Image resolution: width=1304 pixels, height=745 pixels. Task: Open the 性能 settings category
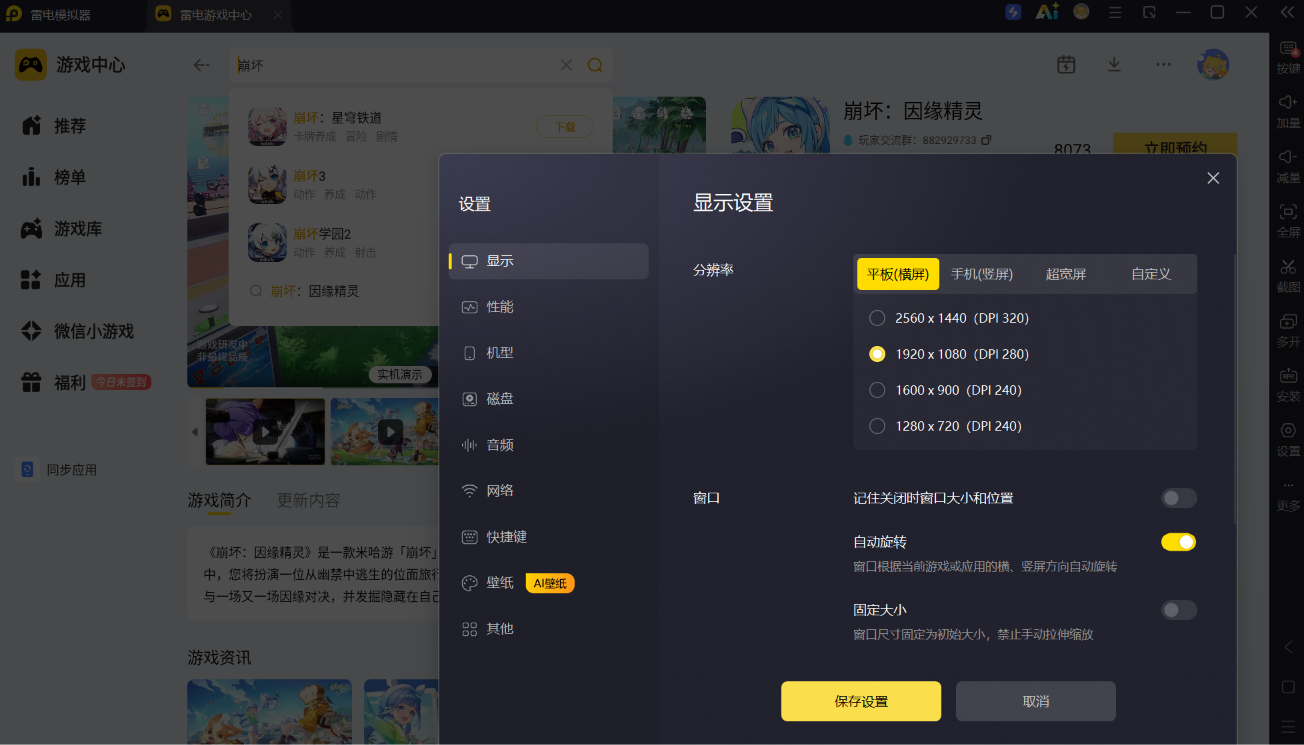(549, 307)
